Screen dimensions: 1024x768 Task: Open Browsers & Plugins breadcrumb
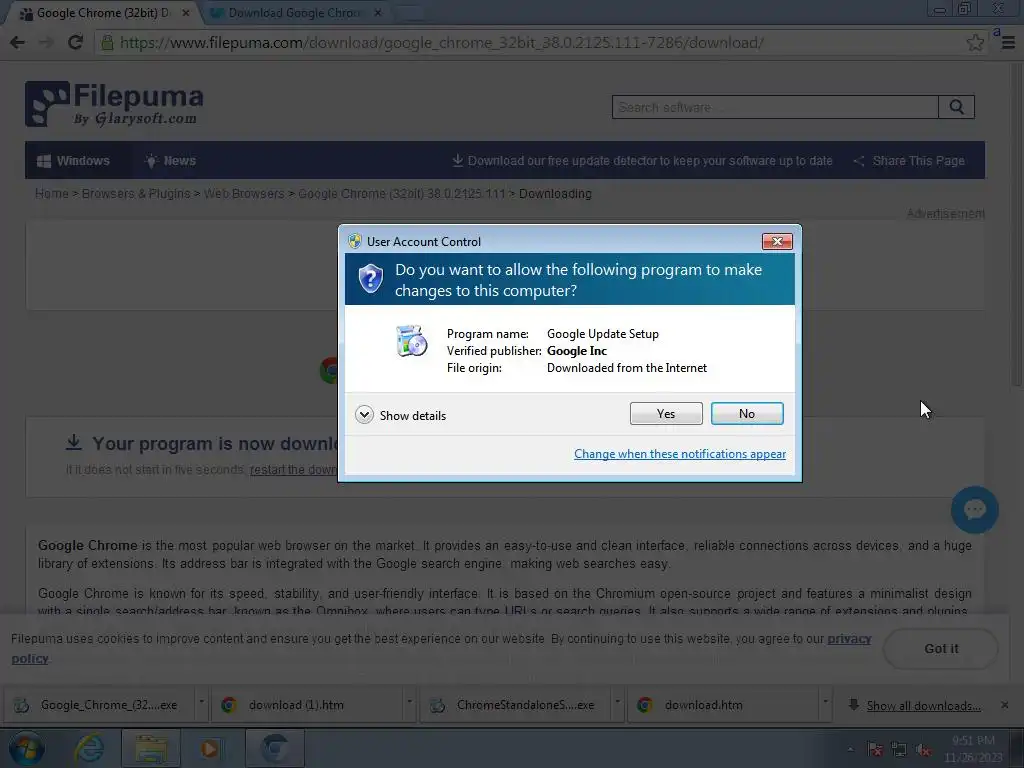tap(136, 194)
